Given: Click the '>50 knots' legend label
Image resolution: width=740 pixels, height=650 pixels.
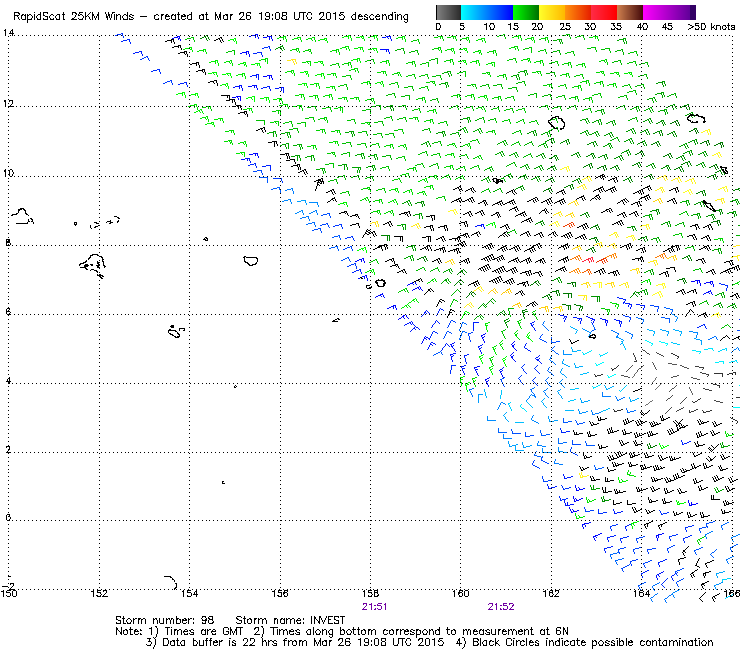Looking at the screenshot, I should tap(711, 27).
